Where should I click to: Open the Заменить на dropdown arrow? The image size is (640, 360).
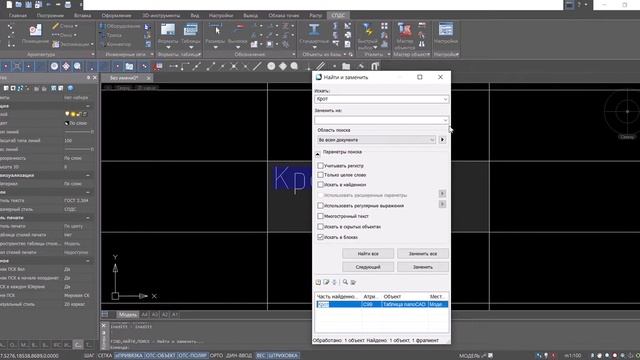[x=445, y=120]
